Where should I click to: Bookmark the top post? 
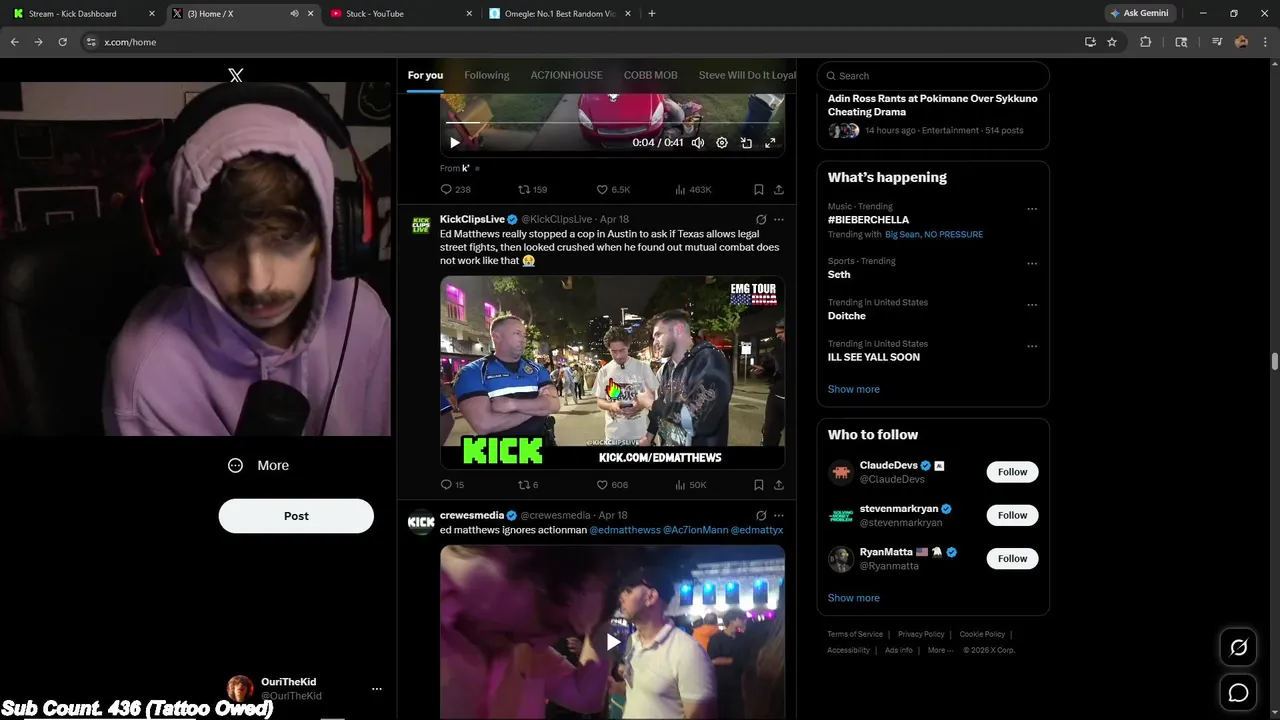click(759, 189)
